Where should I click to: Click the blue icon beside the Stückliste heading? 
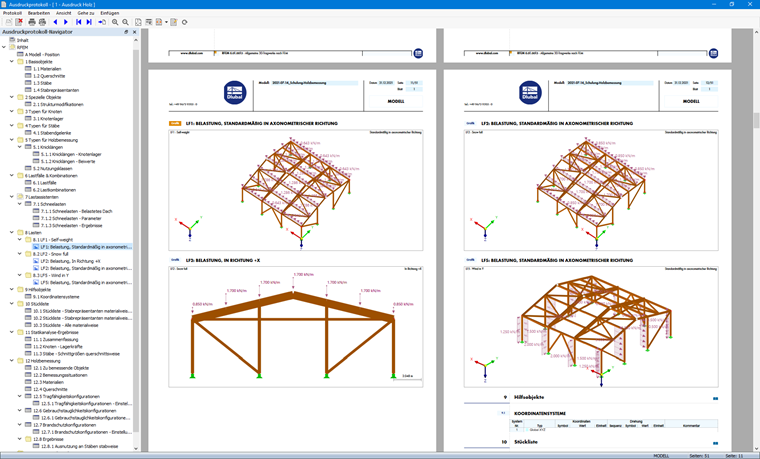[715, 443]
